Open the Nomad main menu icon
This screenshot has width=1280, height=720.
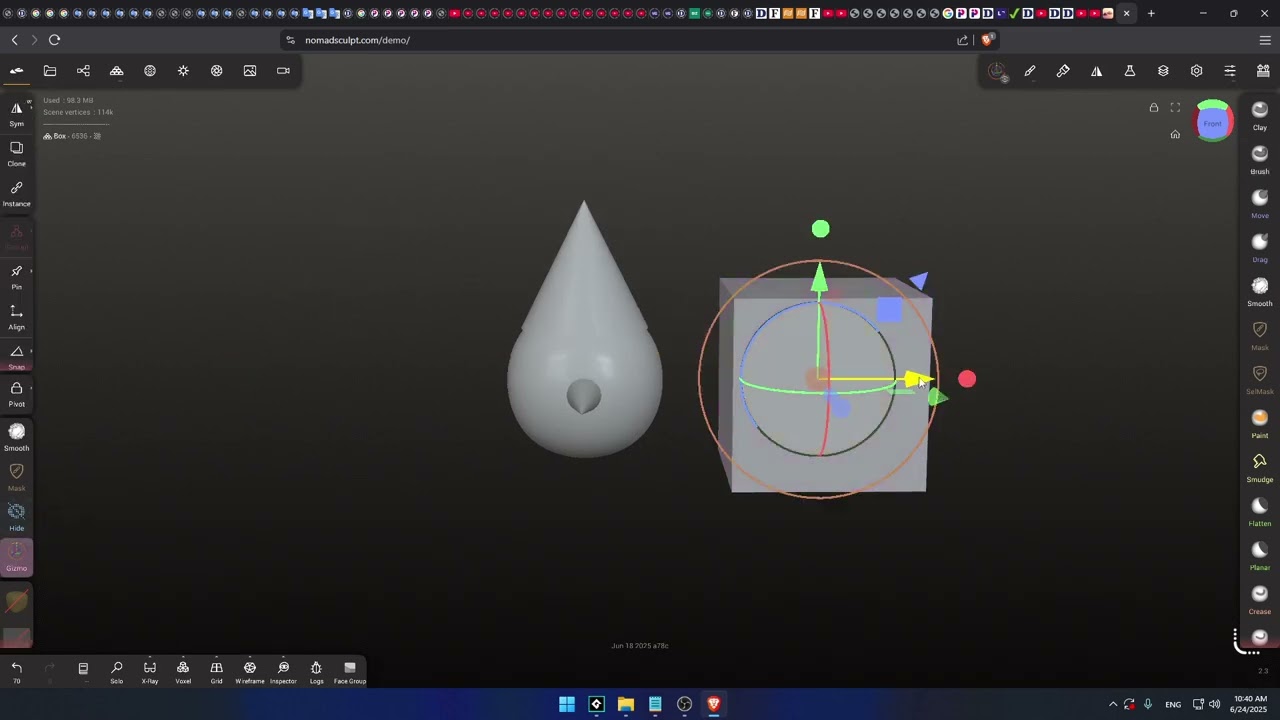(17, 71)
